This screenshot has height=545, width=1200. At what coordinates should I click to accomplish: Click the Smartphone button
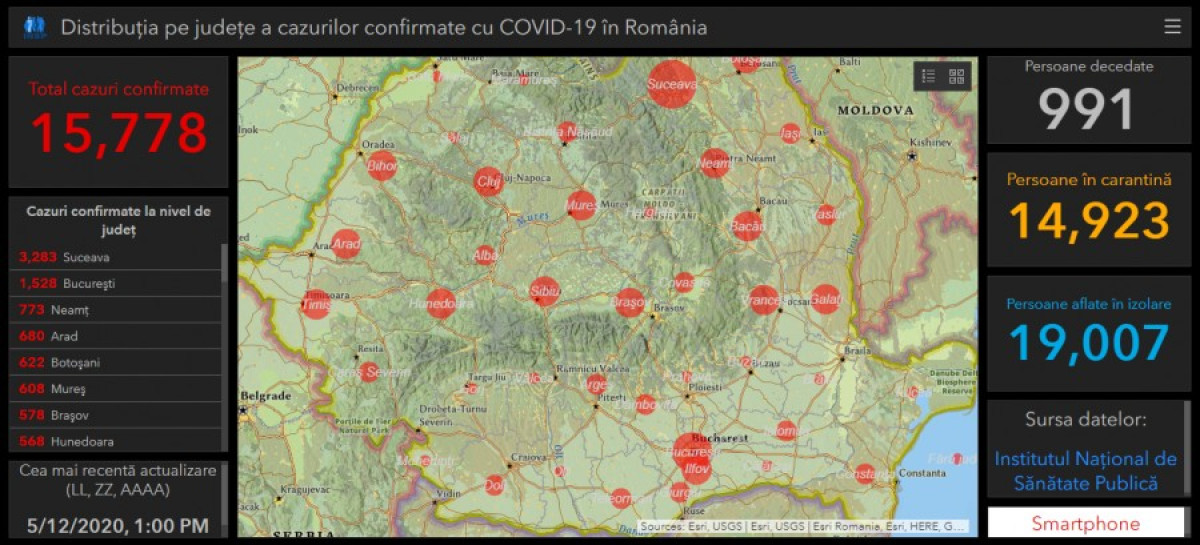pos(1085,523)
